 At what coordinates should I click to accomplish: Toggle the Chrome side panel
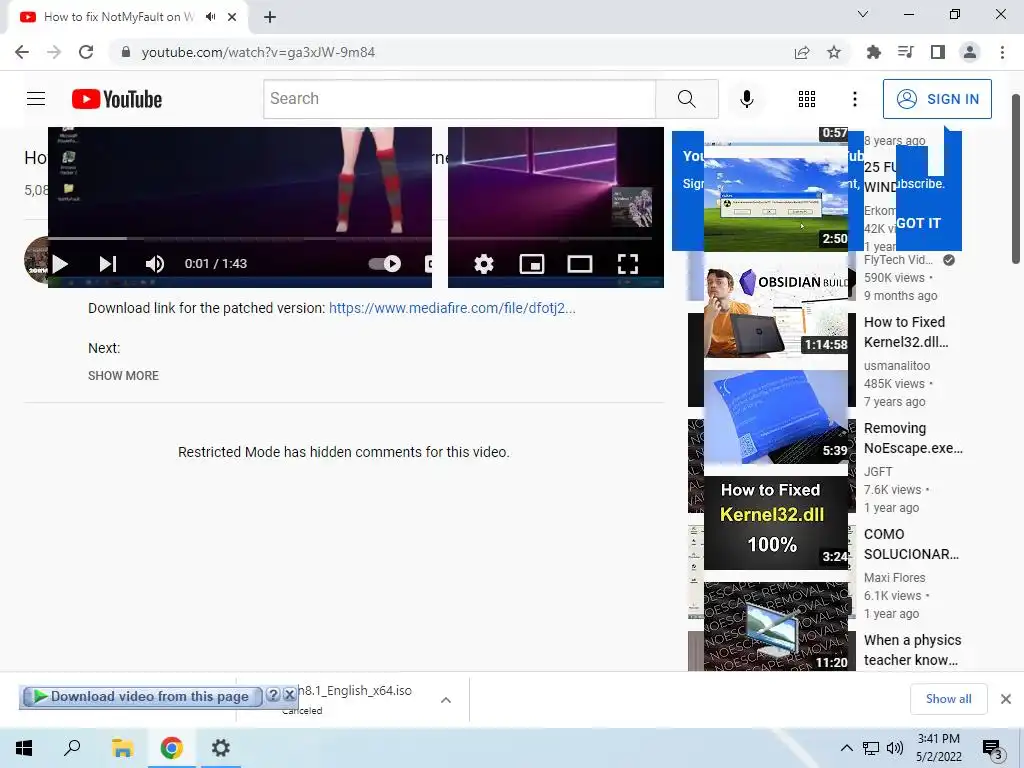(938, 52)
